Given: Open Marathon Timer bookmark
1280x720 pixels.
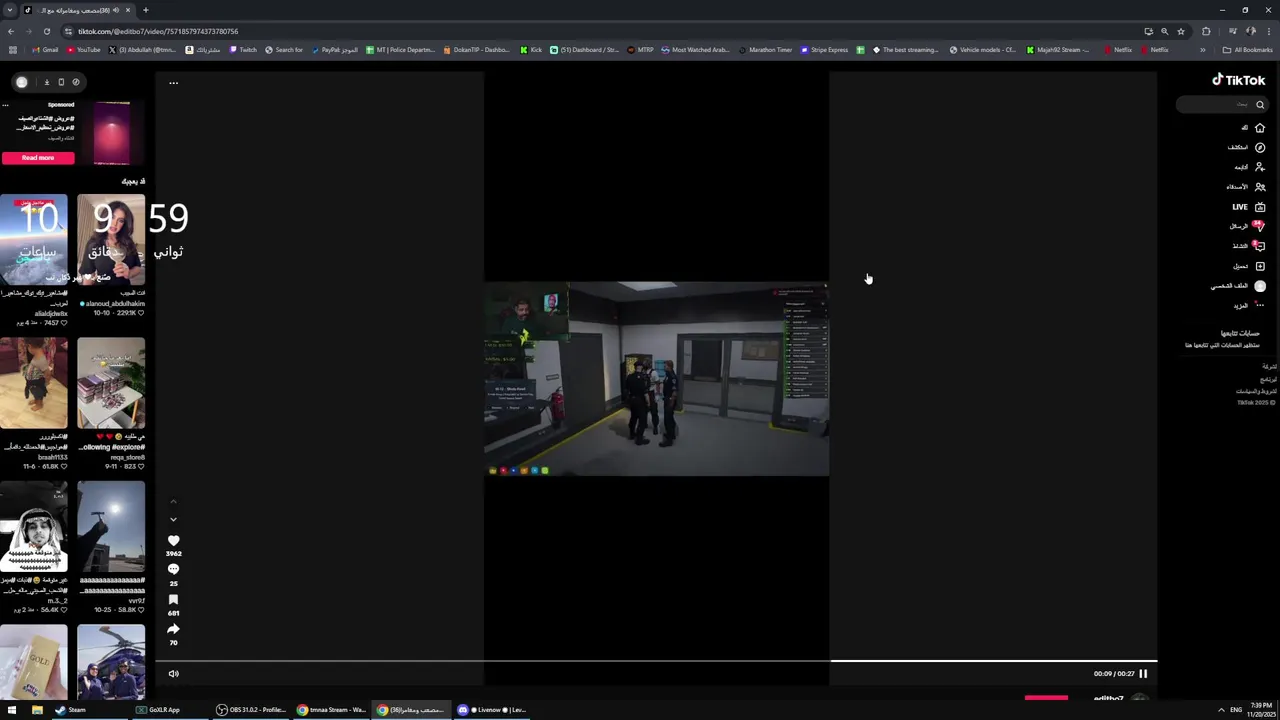Looking at the screenshot, I should (x=764, y=50).
